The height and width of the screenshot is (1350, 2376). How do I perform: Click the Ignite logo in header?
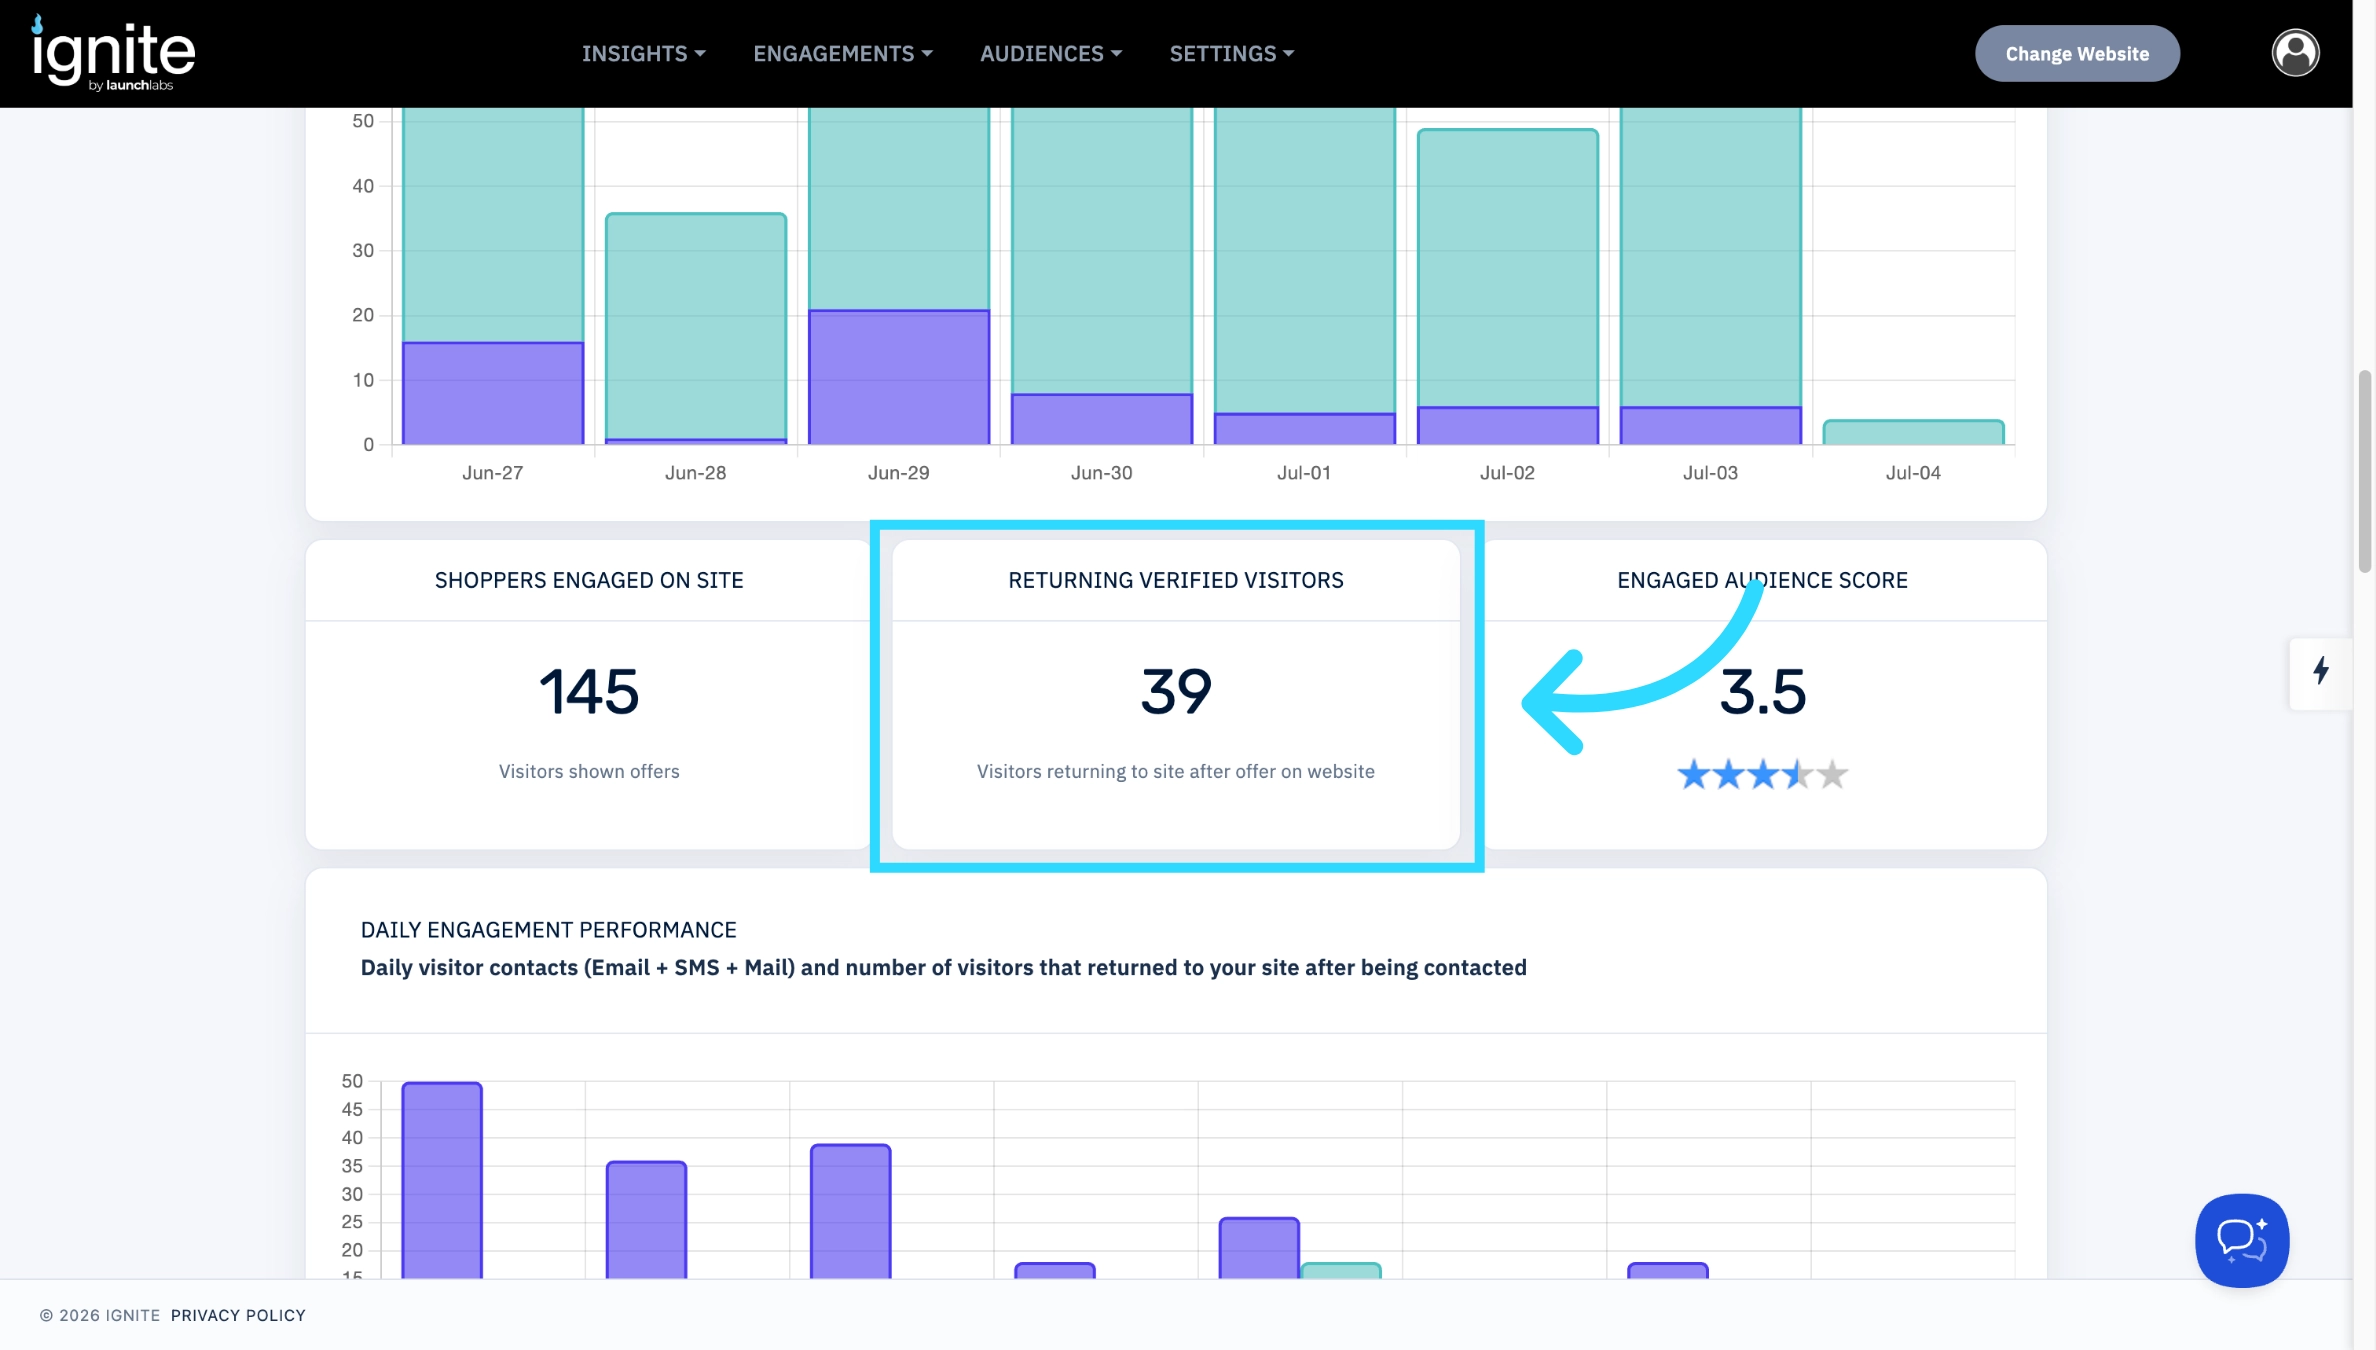(x=113, y=54)
